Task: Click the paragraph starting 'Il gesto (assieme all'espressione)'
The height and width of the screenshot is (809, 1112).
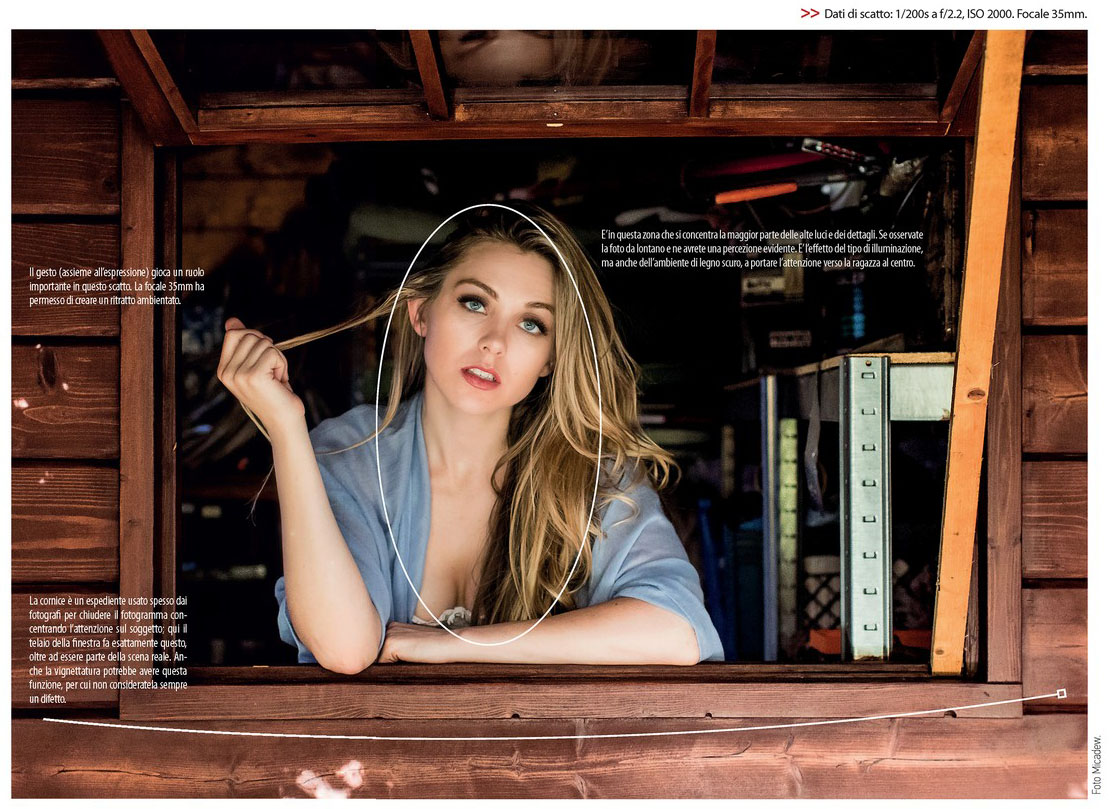Action: point(117,286)
